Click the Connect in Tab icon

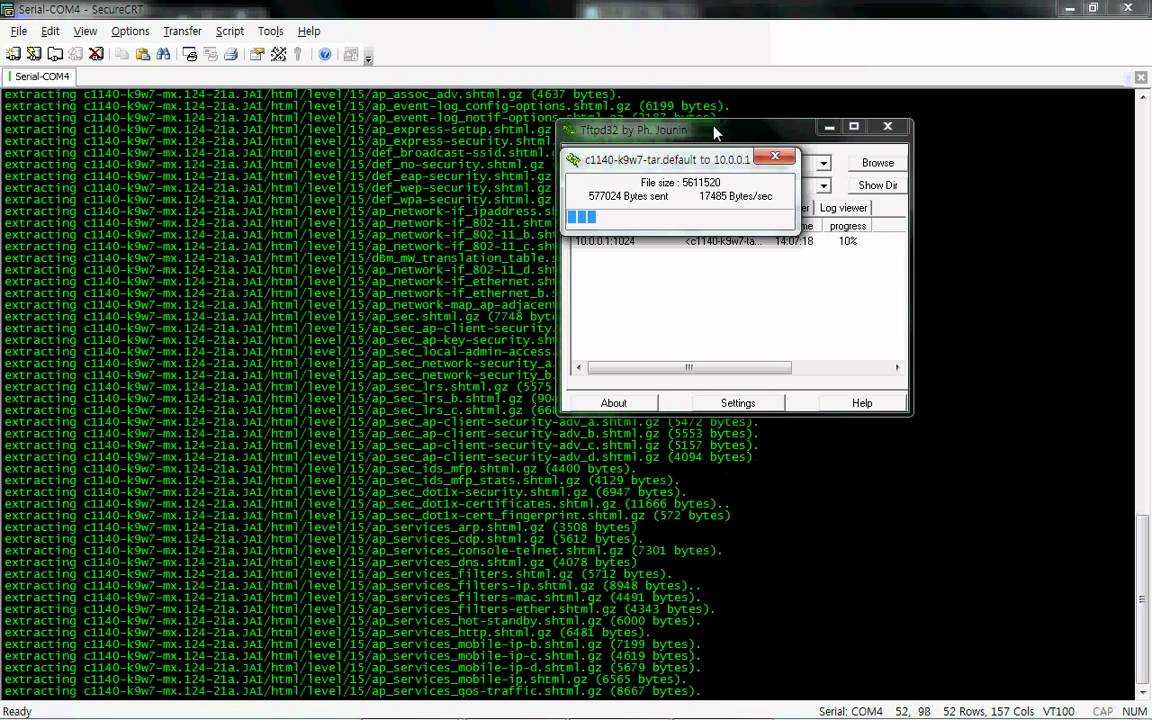(55, 54)
